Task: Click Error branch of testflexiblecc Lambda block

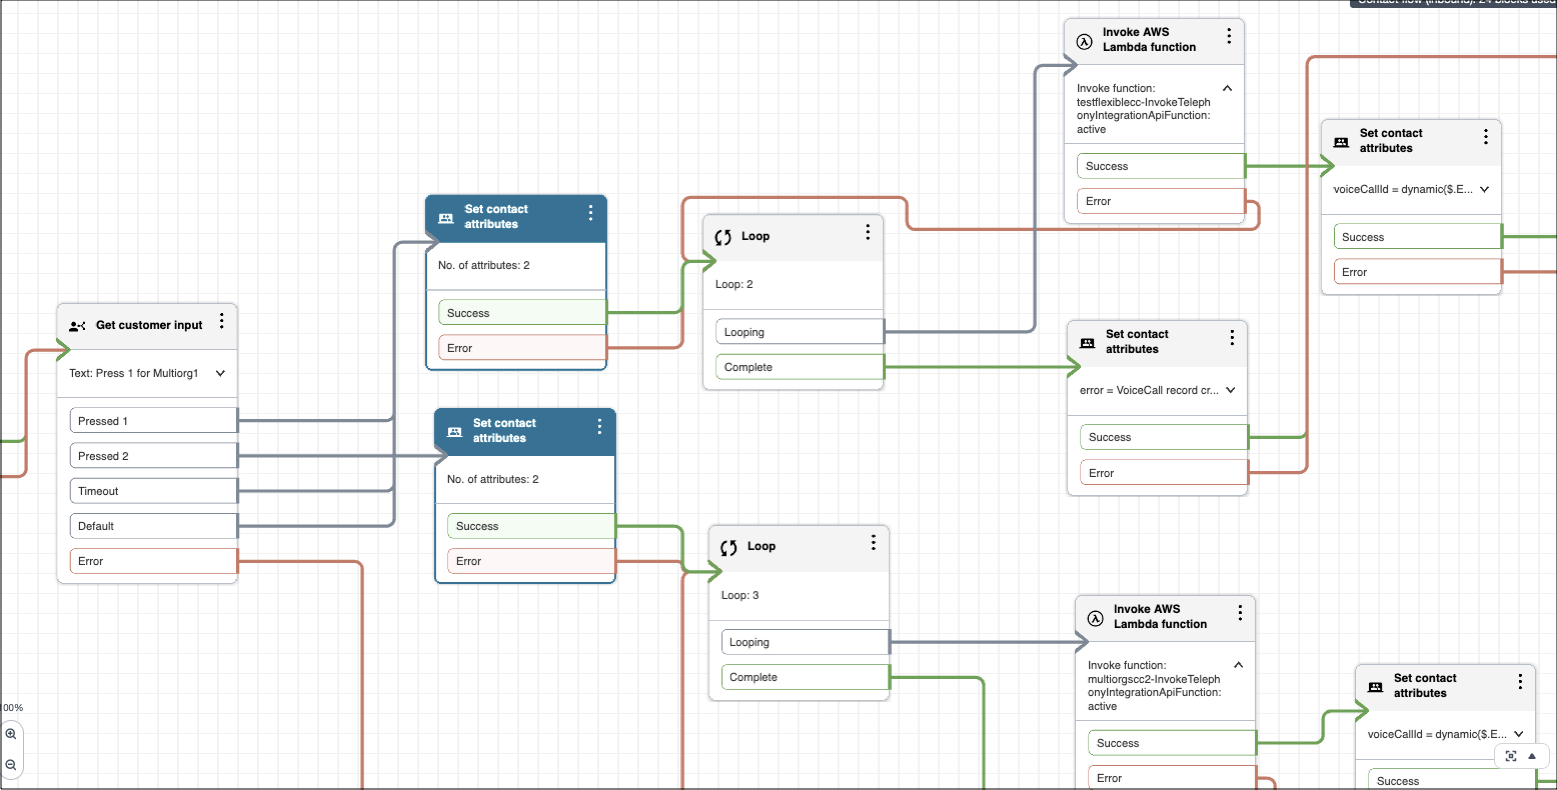Action: pos(1161,201)
